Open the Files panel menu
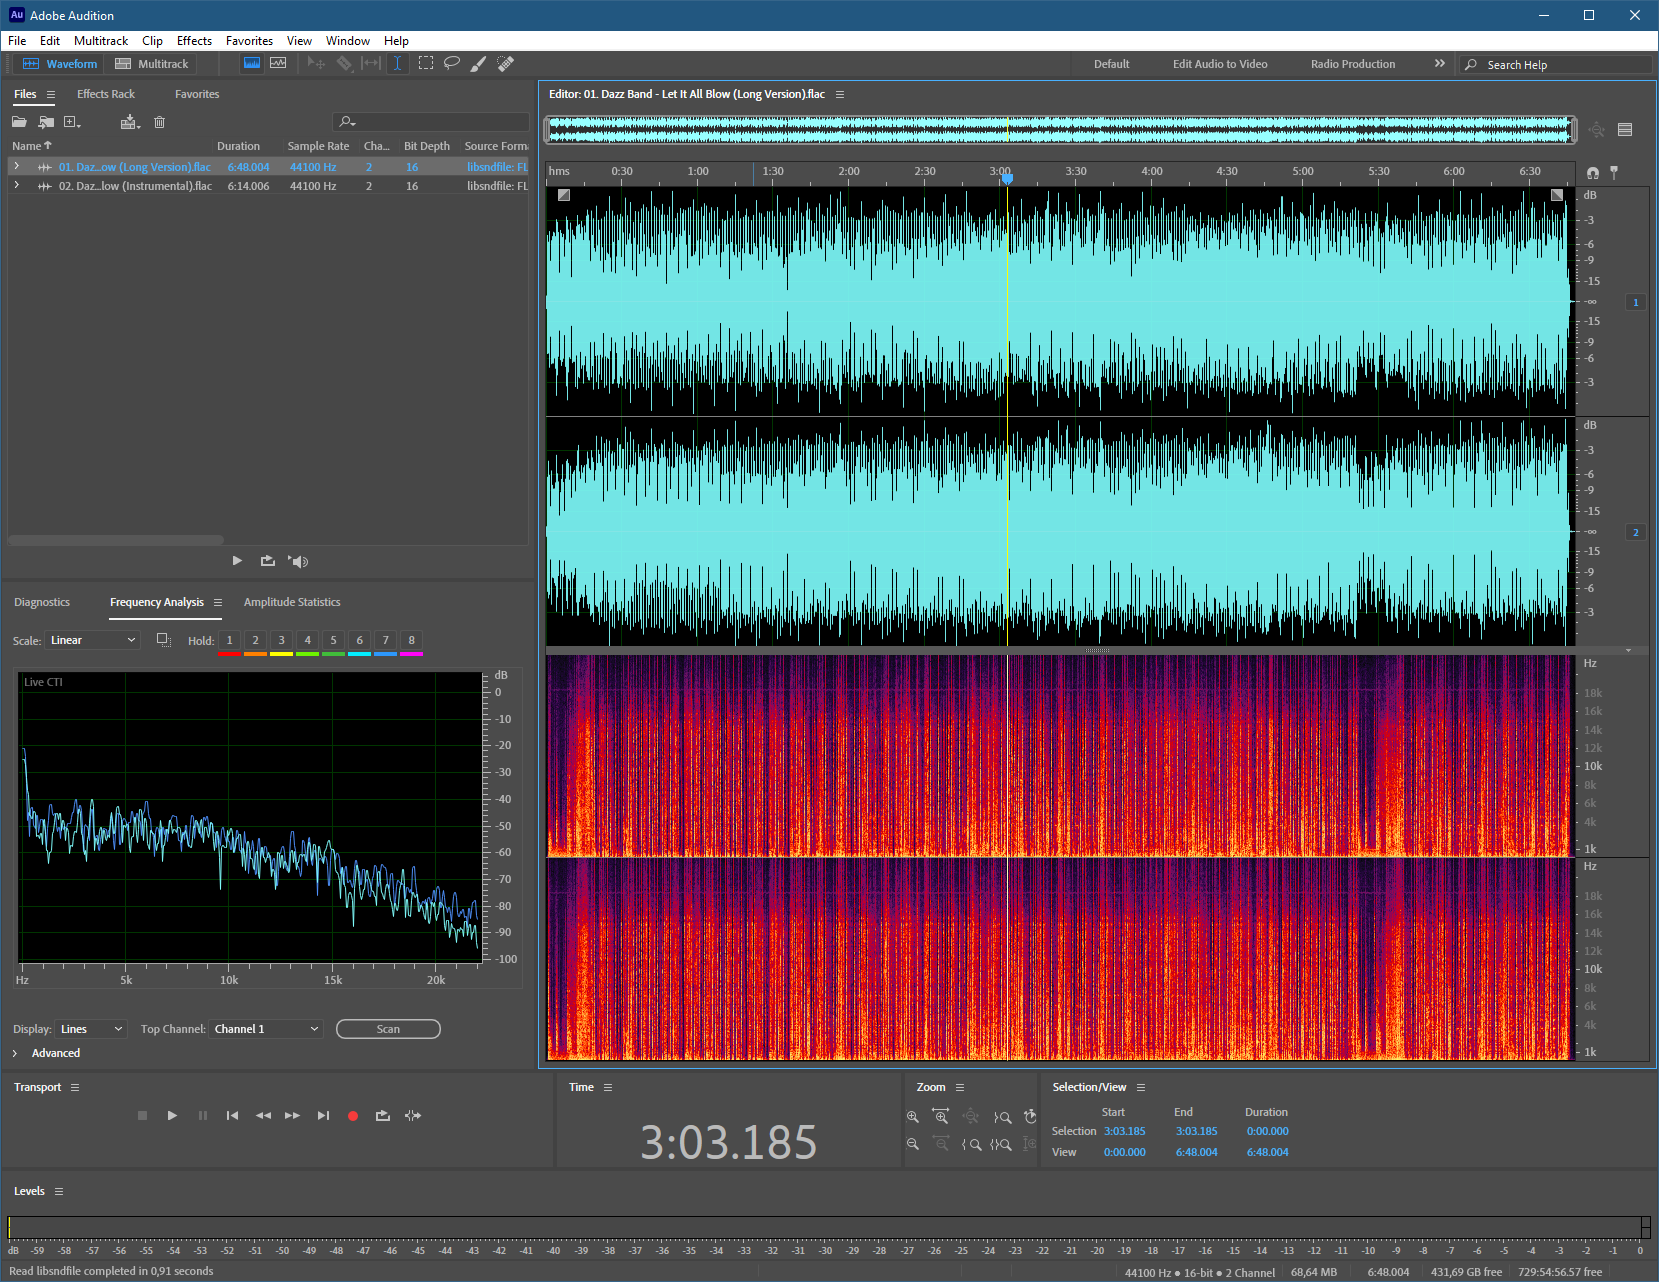 pos(51,94)
